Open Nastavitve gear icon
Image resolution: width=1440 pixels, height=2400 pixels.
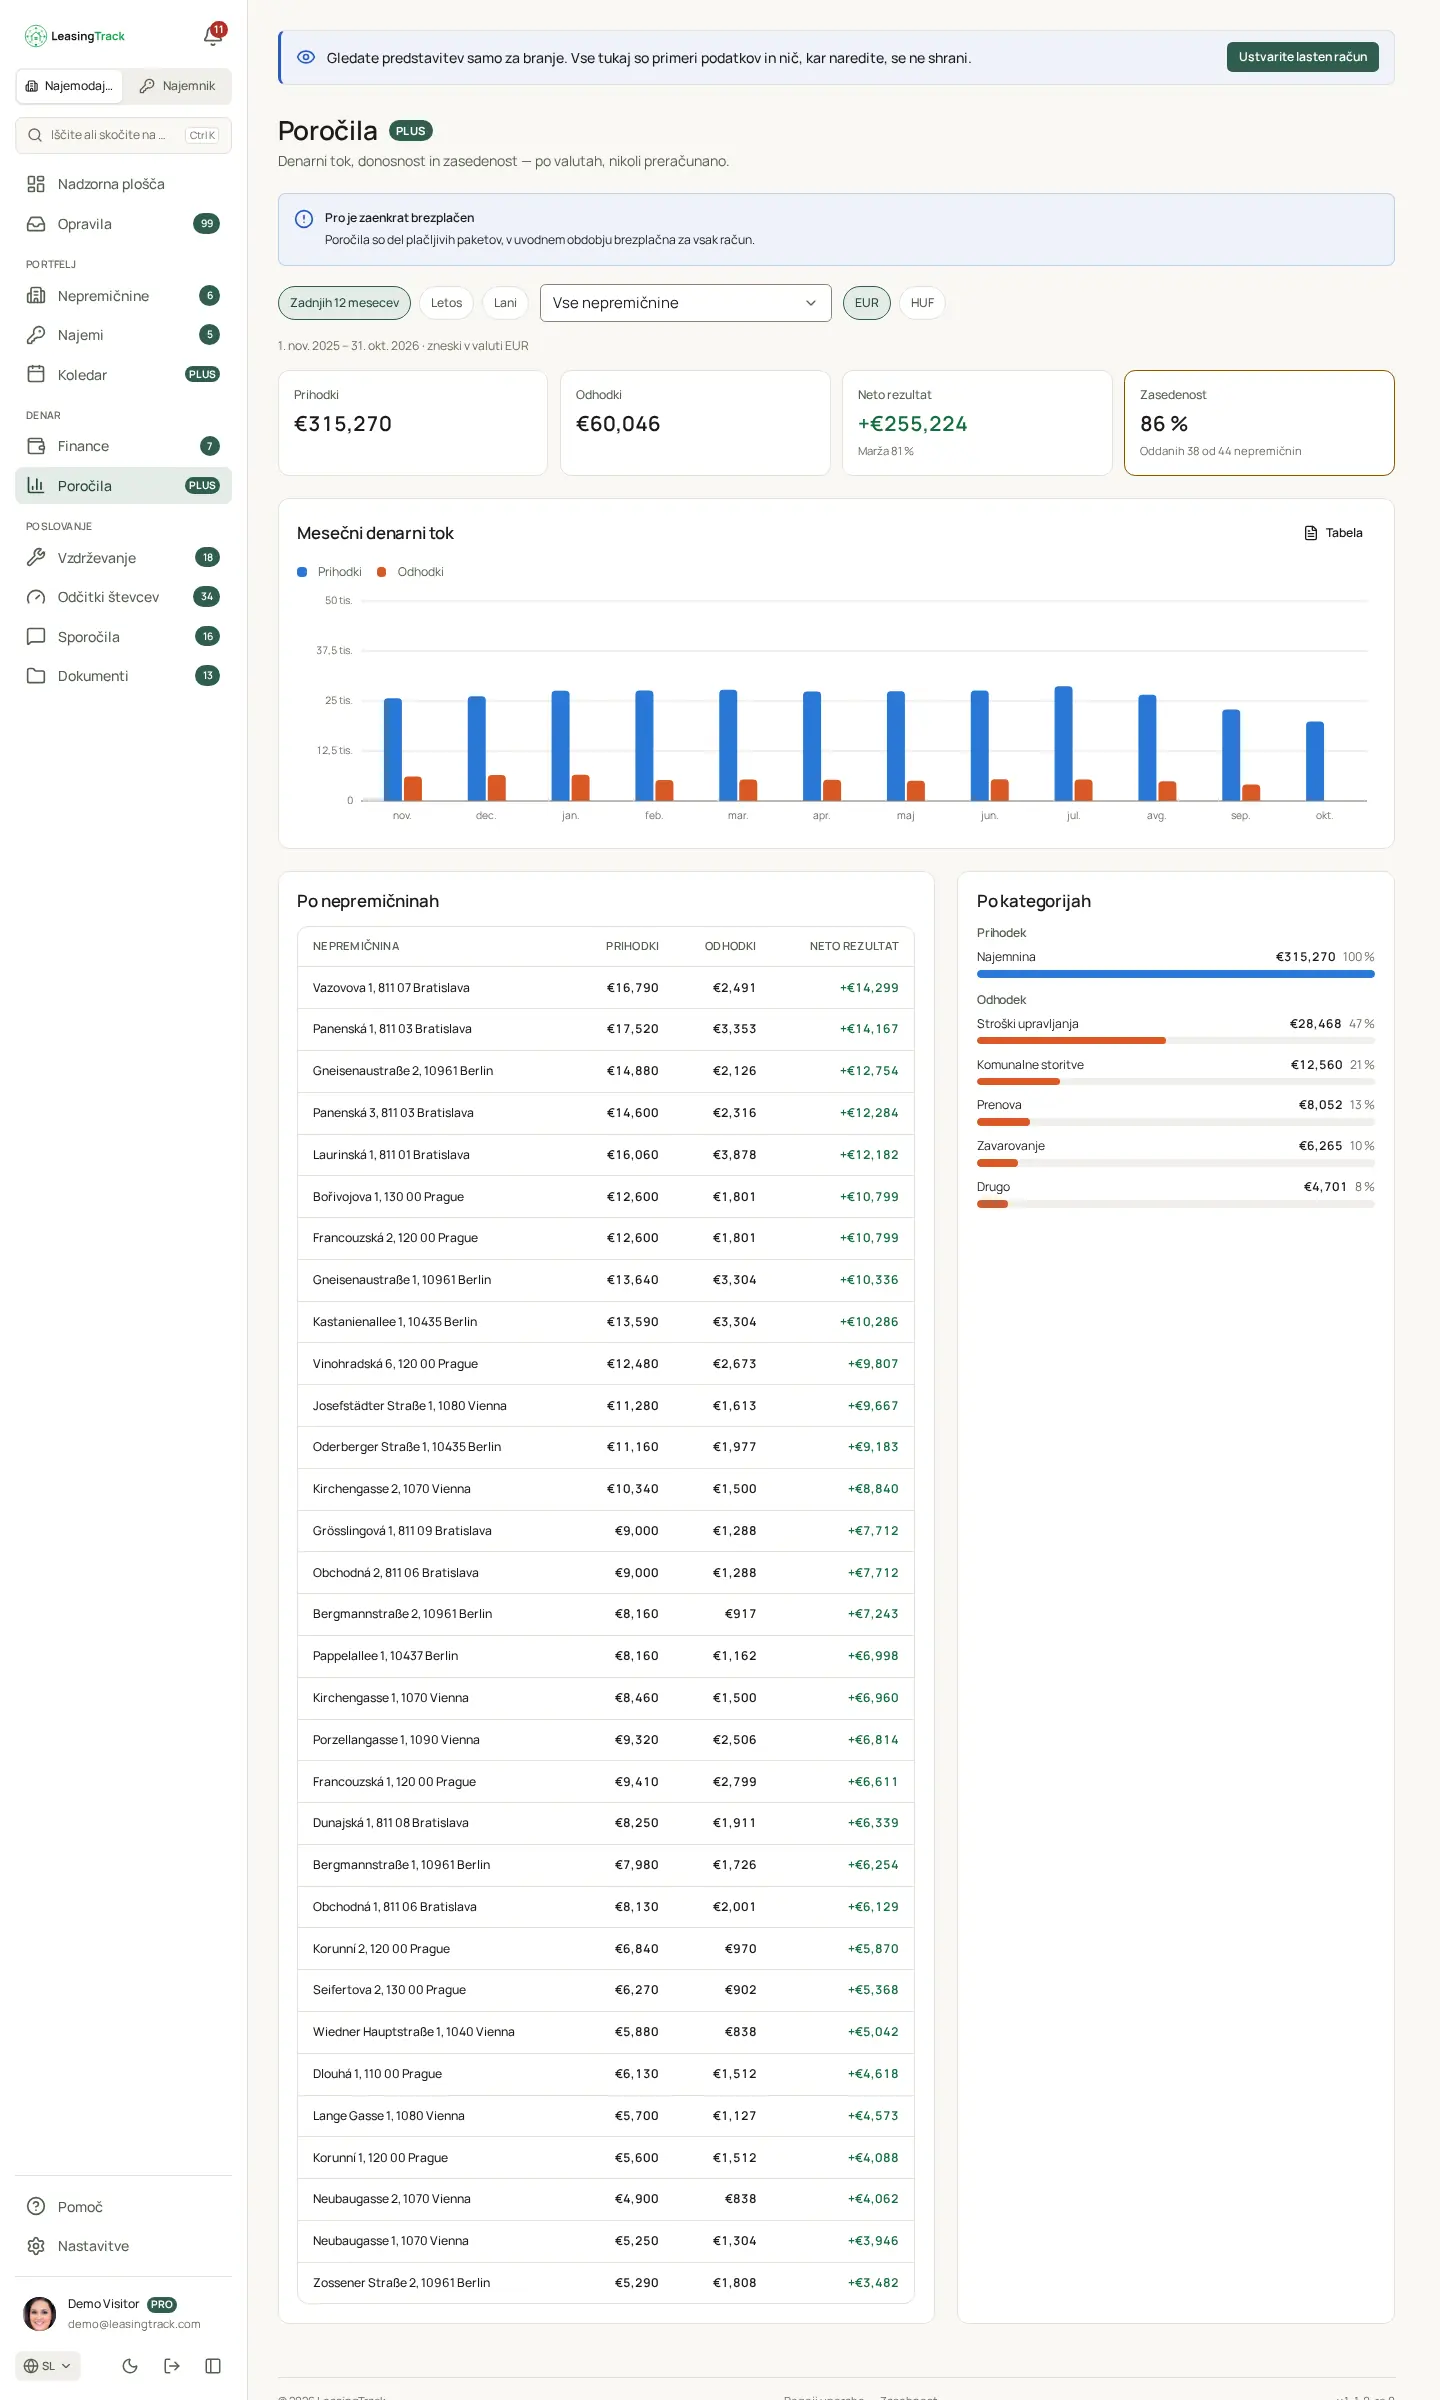tap(36, 2245)
